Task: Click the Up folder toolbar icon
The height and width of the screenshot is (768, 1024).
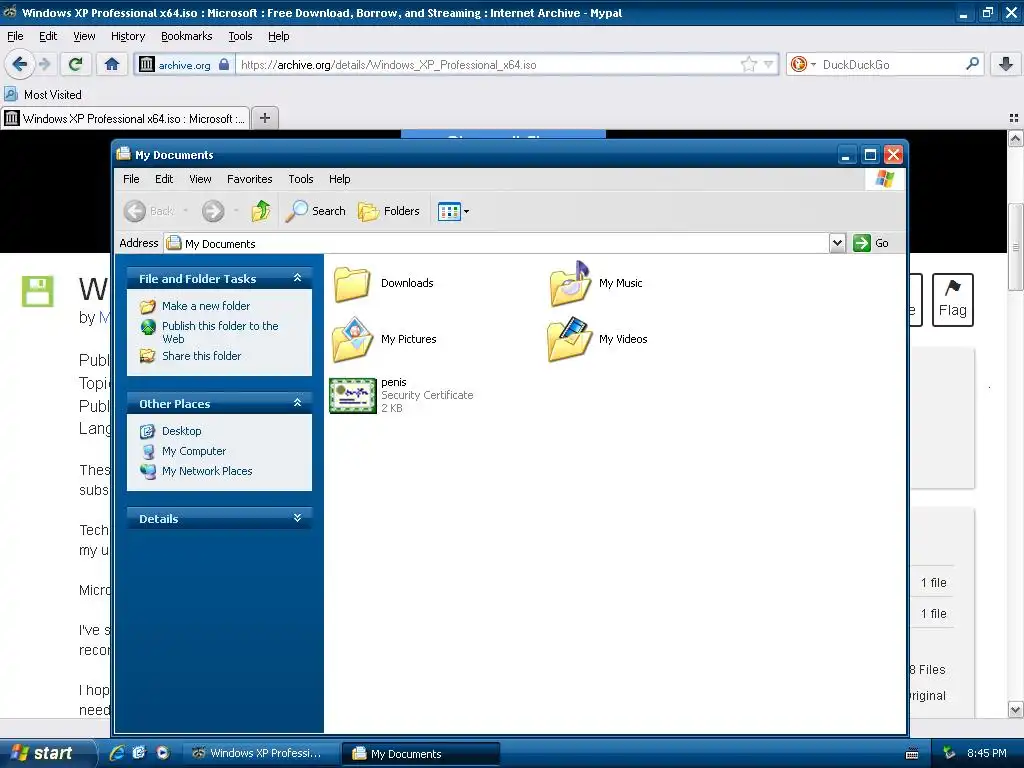Action: (x=261, y=211)
